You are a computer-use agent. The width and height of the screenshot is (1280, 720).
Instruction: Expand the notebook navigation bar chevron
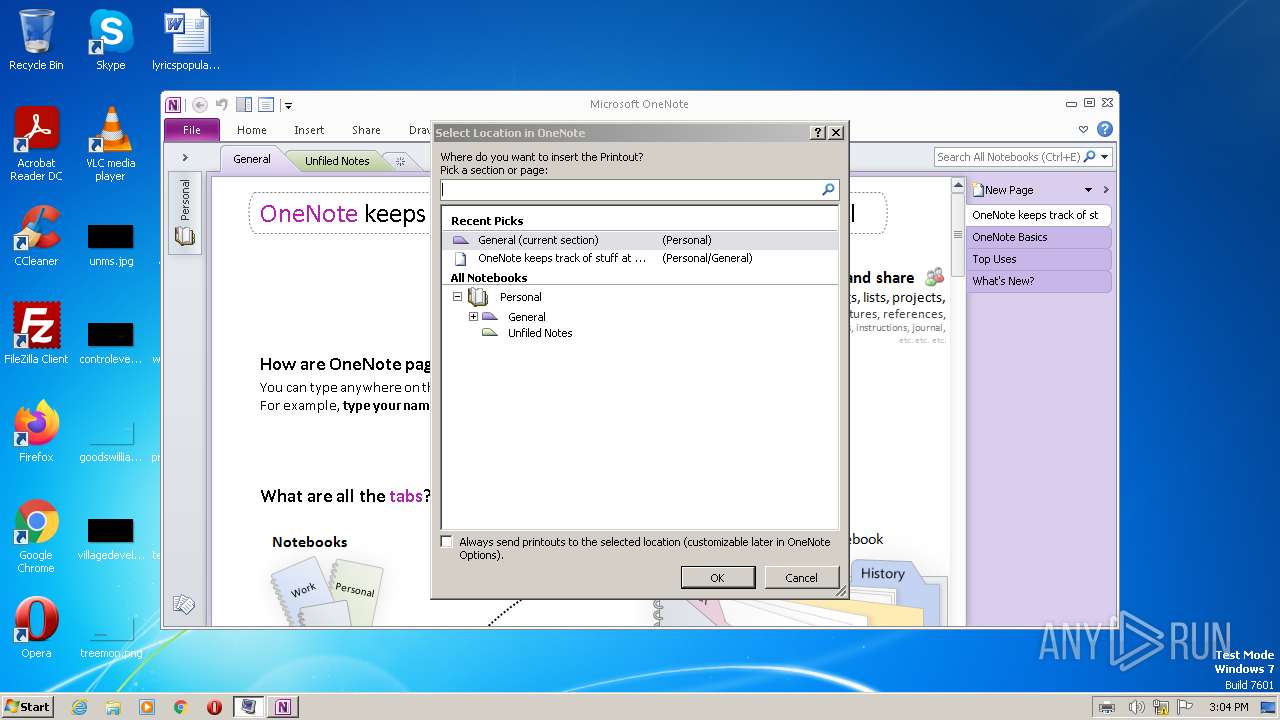click(185, 158)
